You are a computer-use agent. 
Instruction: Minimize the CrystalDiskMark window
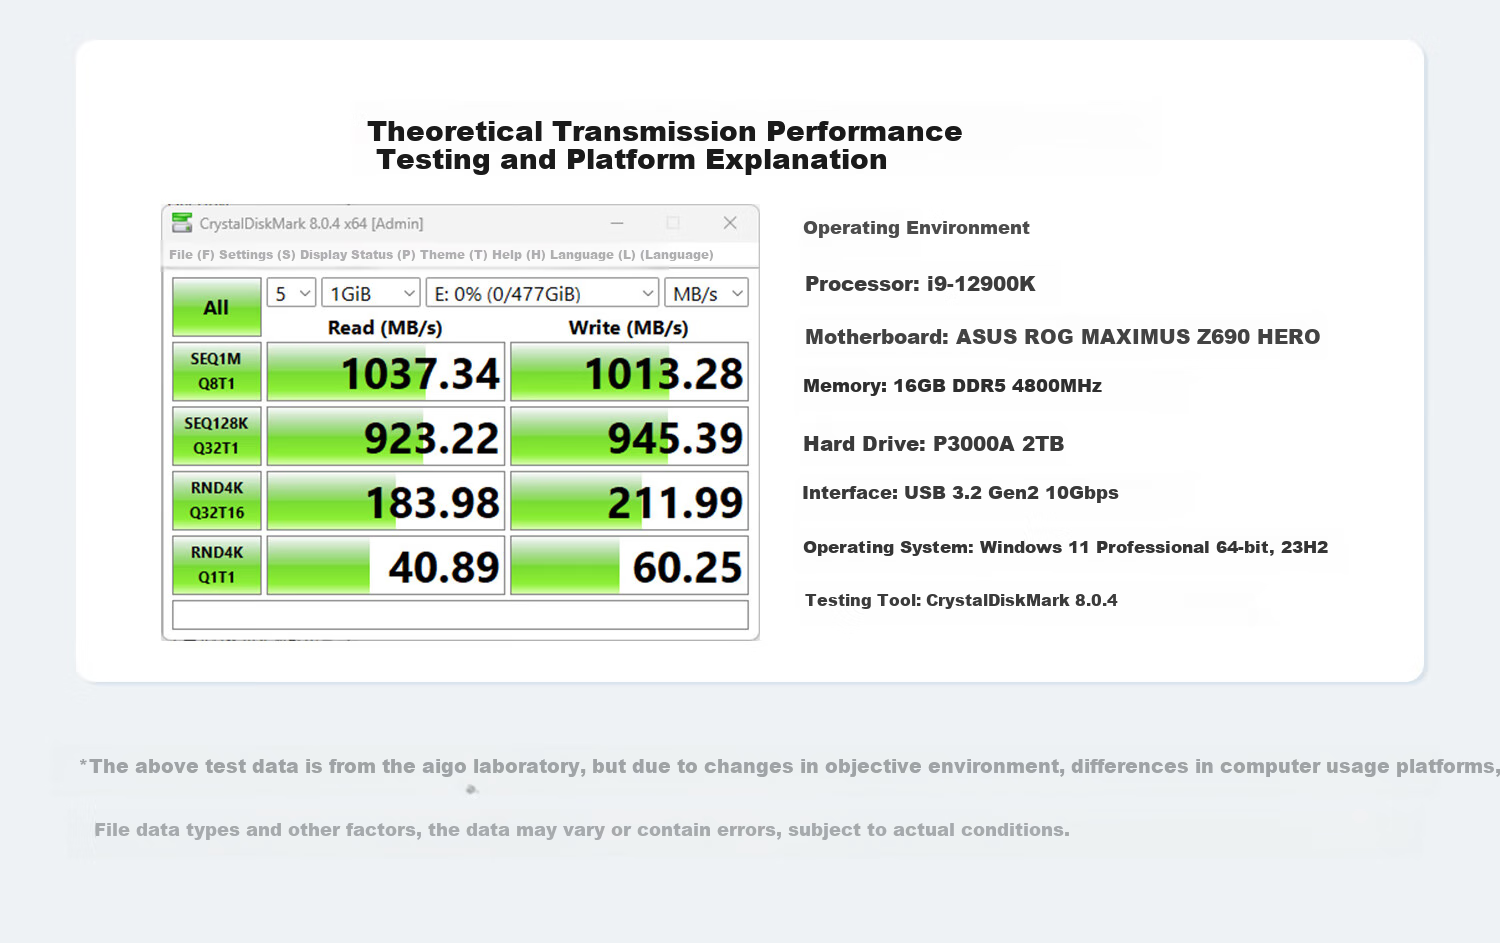pyautogui.click(x=617, y=223)
